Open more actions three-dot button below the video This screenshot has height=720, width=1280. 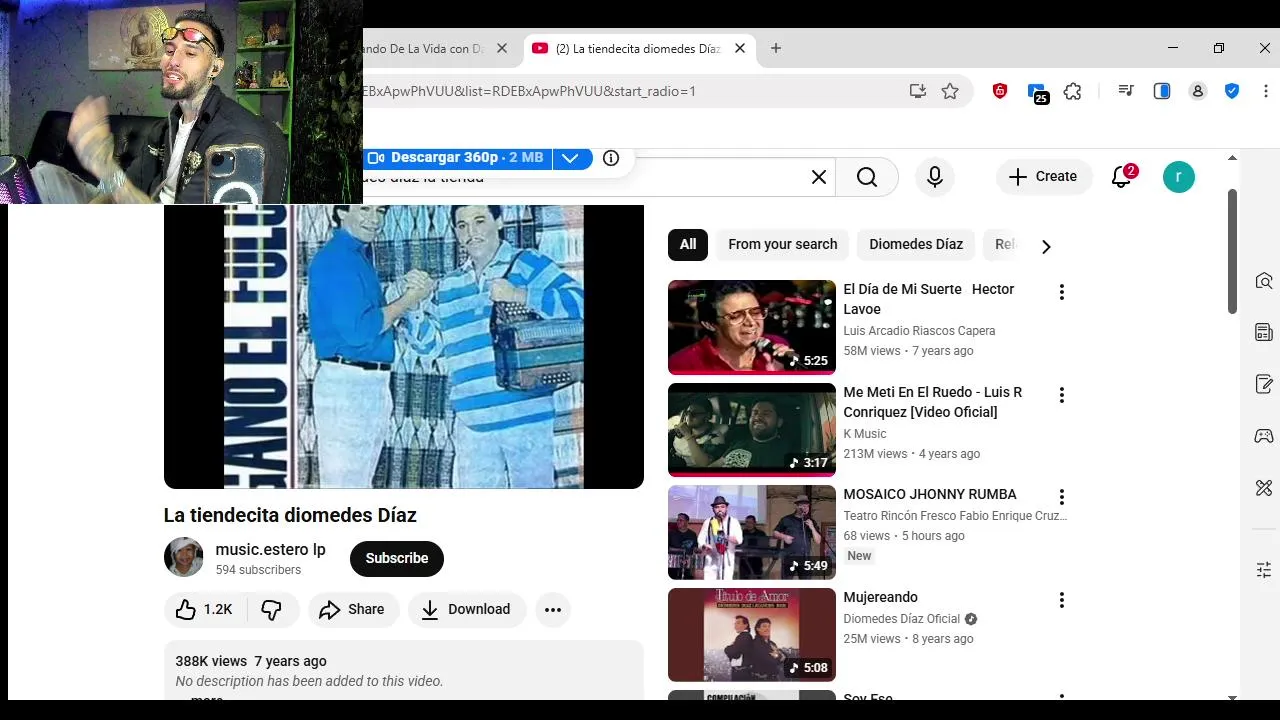[x=553, y=610]
